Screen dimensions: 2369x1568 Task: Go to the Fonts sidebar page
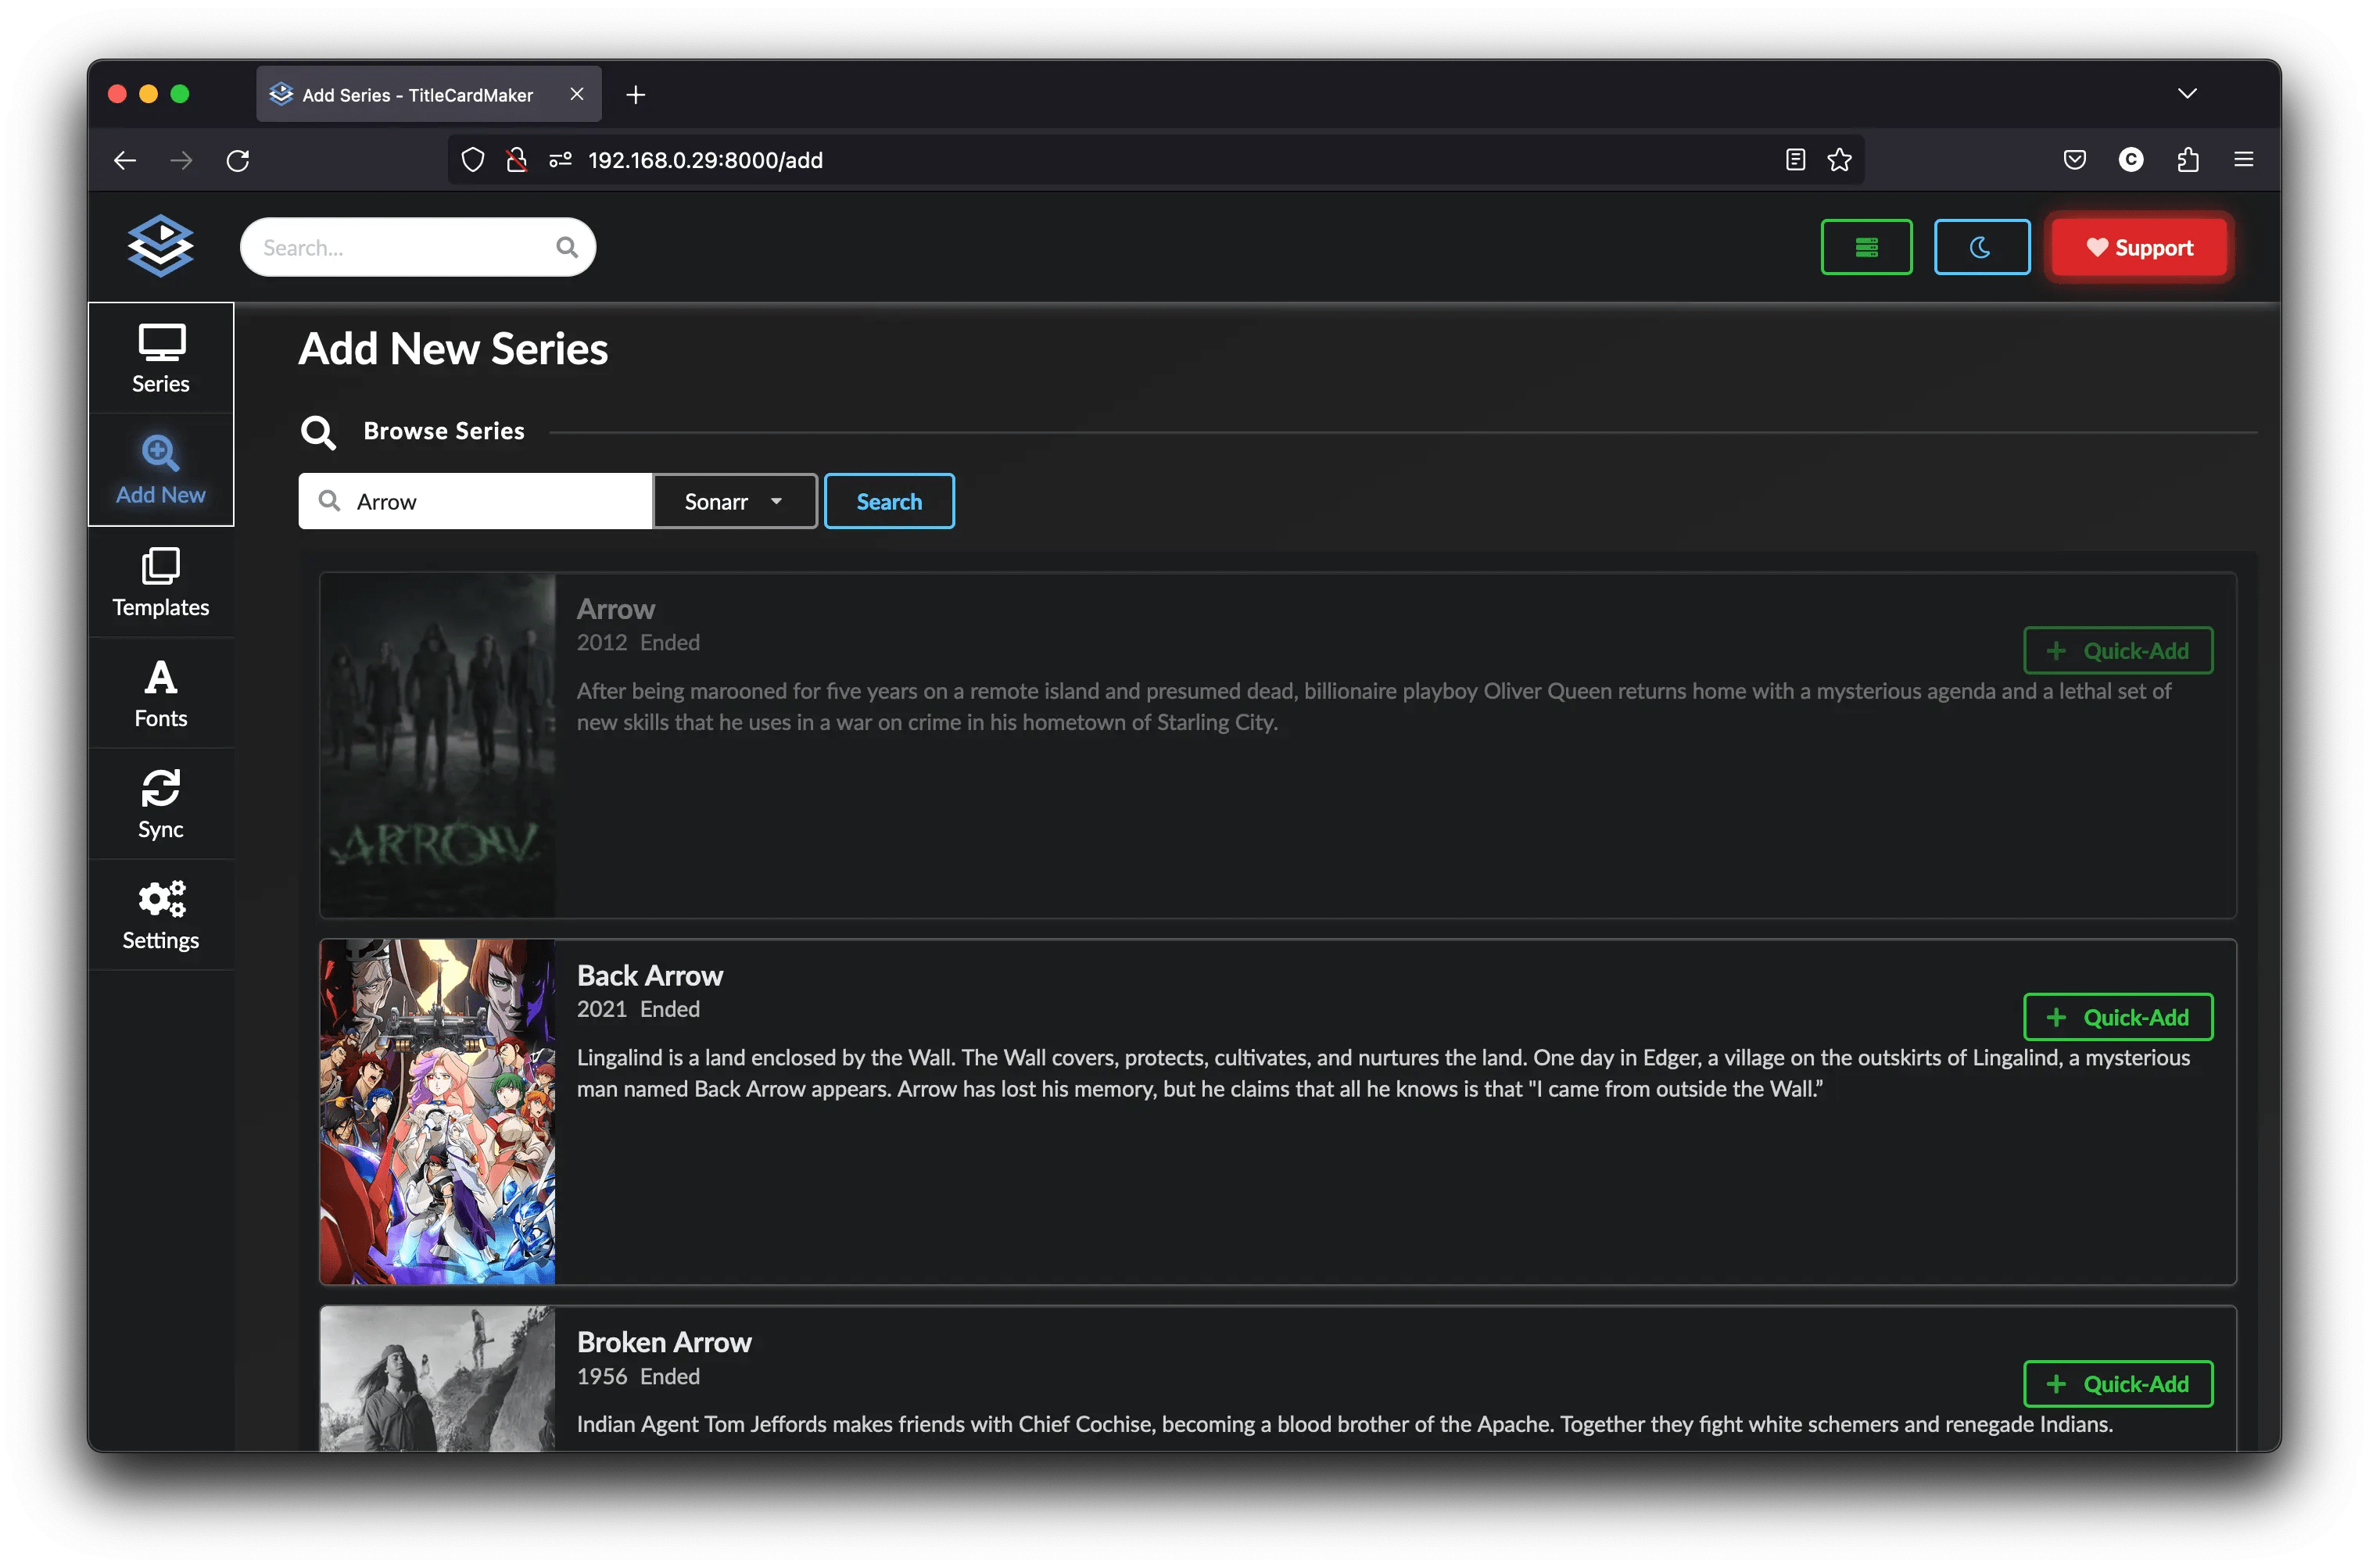[161, 693]
